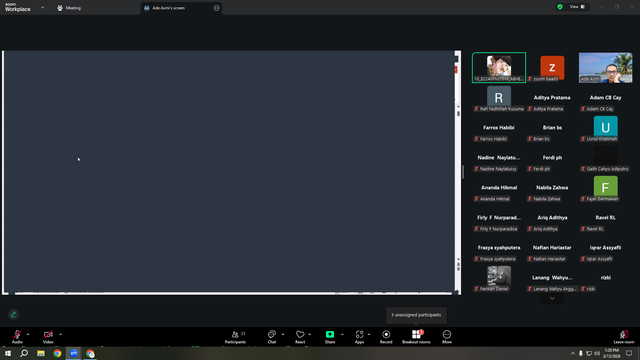
Task: Select the Ravel RL participant tile
Action: coord(606,218)
